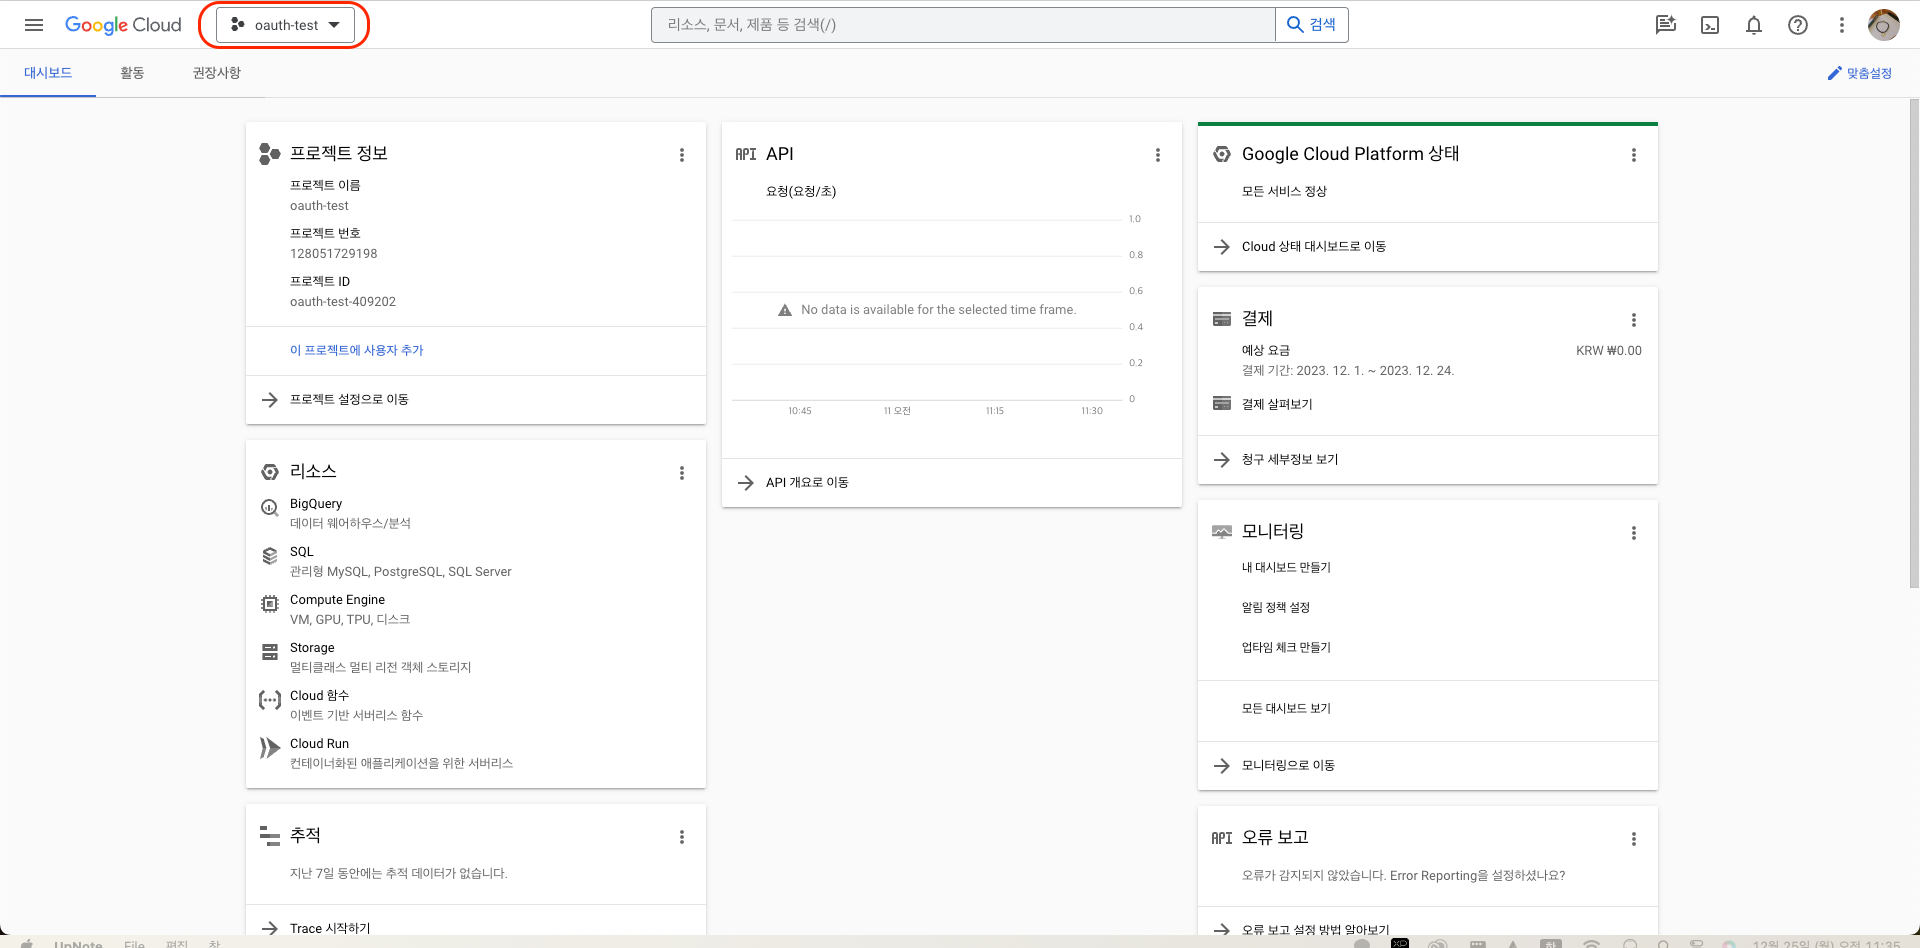Click the Google Cloud logo

pyautogui.click(x=123, y=25)
